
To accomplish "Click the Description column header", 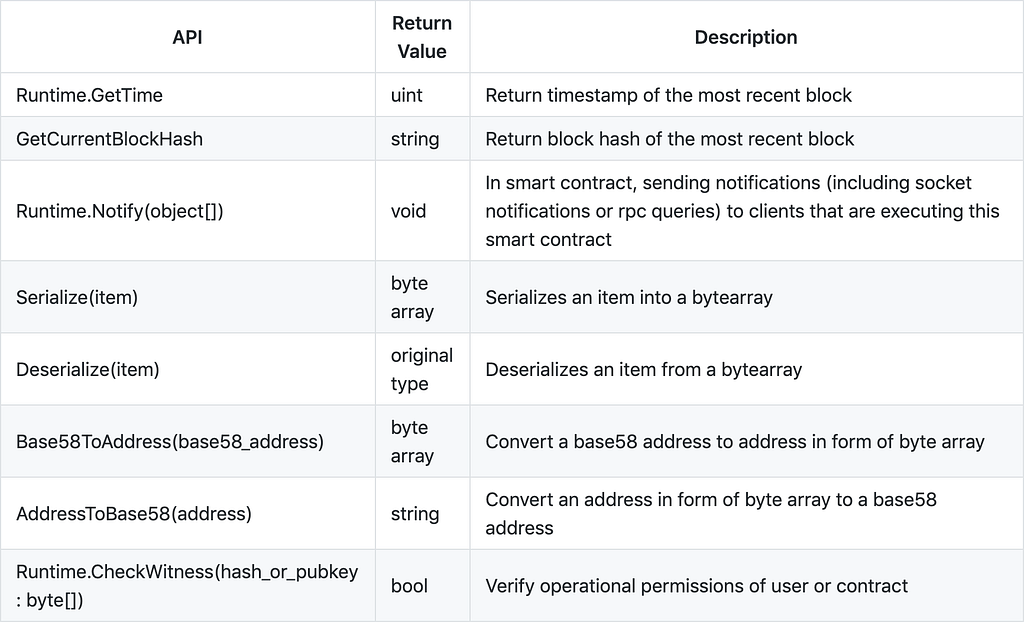I will 746,37.
